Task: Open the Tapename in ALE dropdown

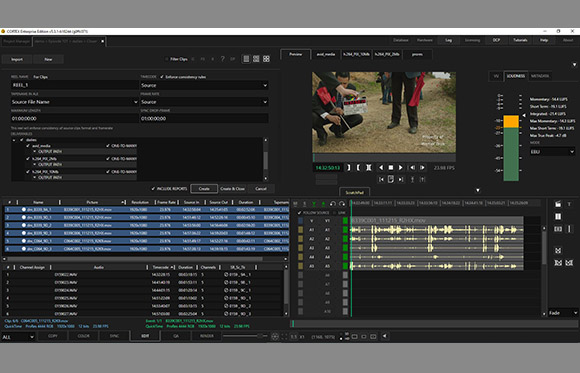Action: pos(75,102)
